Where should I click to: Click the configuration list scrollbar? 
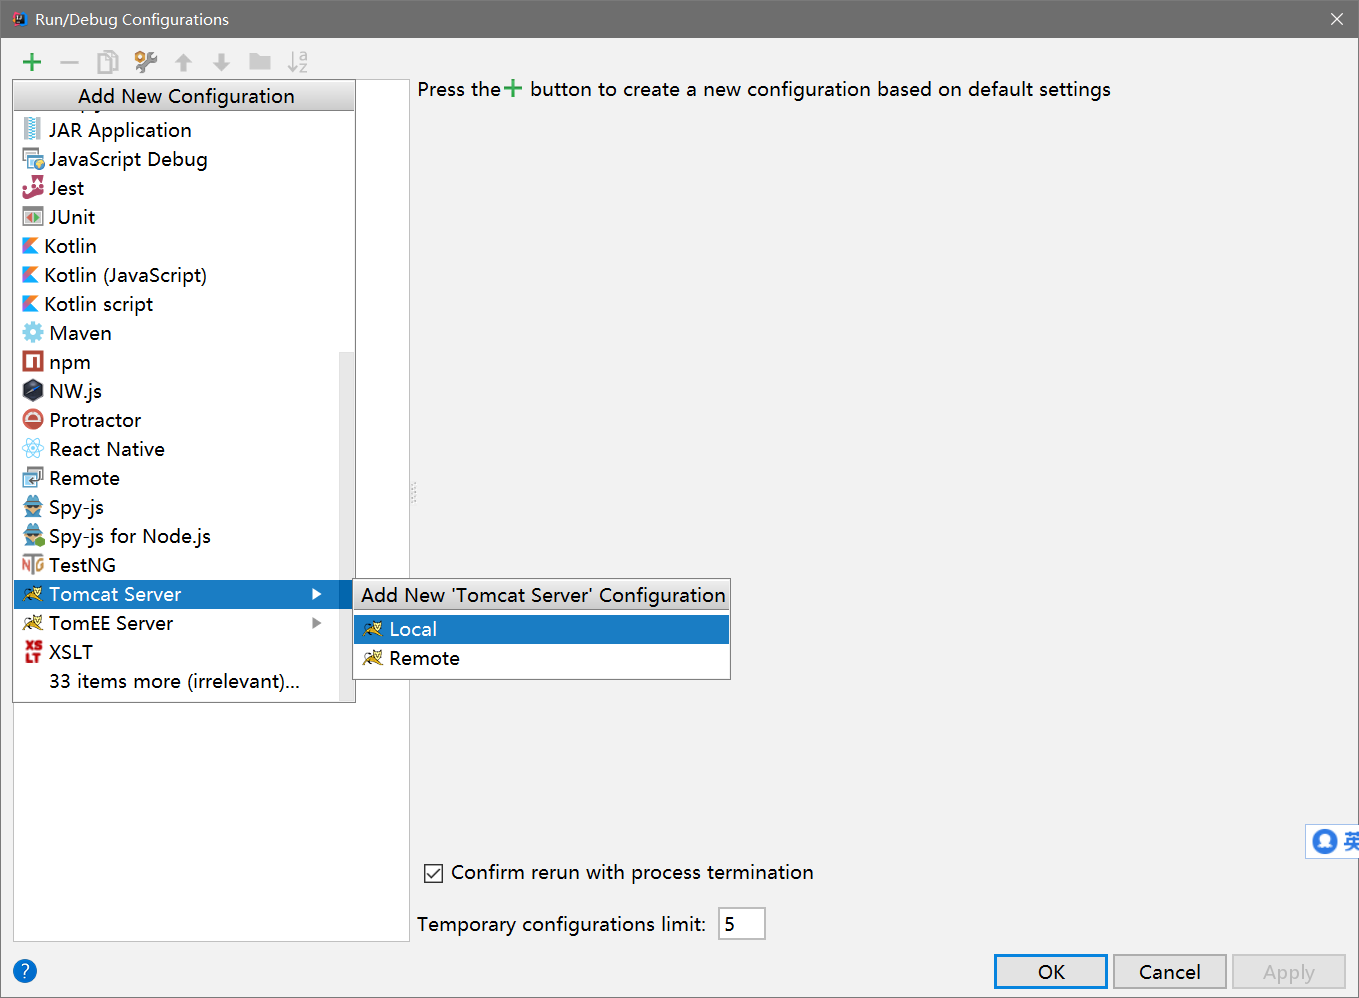347,525
